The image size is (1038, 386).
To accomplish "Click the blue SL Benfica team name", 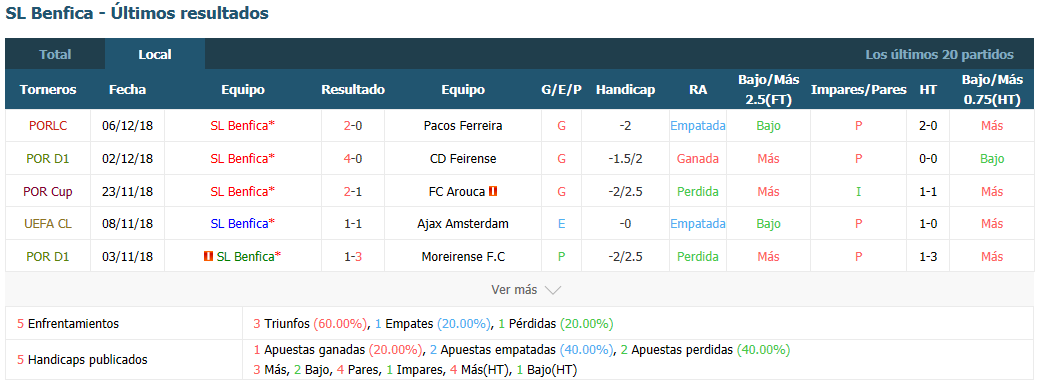I will [239, 223].
